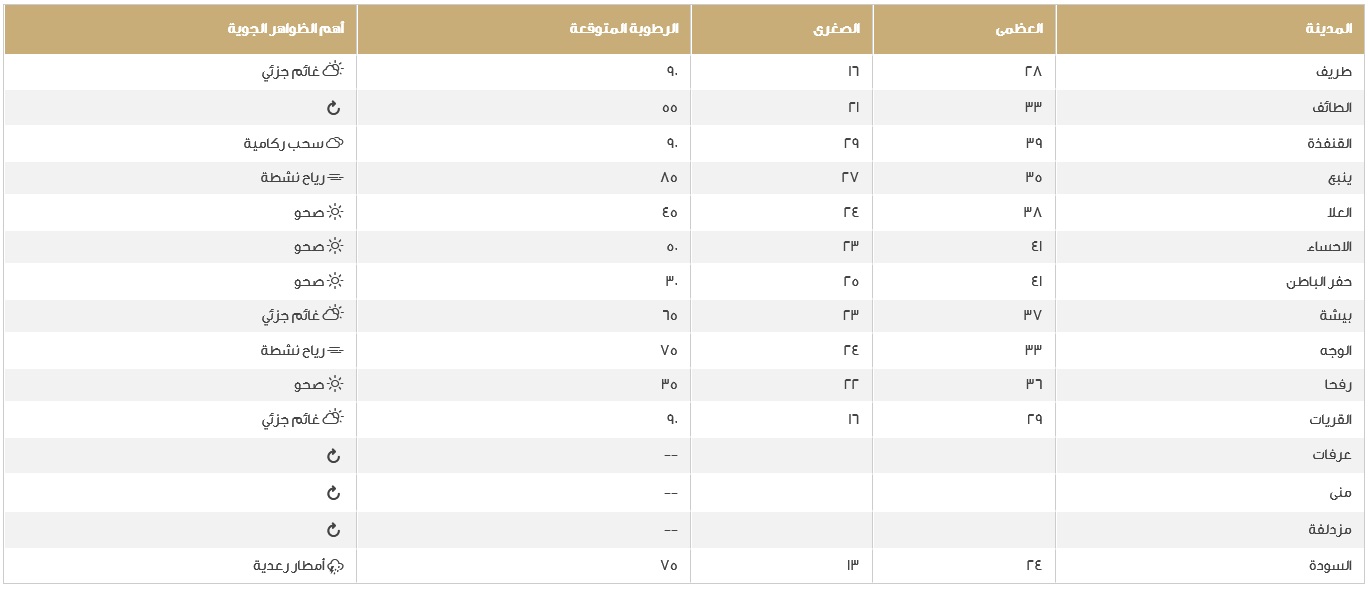The image size is (1368, 593).
Task: Click the partly cloudy icon for طريف
Action: click(x=333, y=70)
